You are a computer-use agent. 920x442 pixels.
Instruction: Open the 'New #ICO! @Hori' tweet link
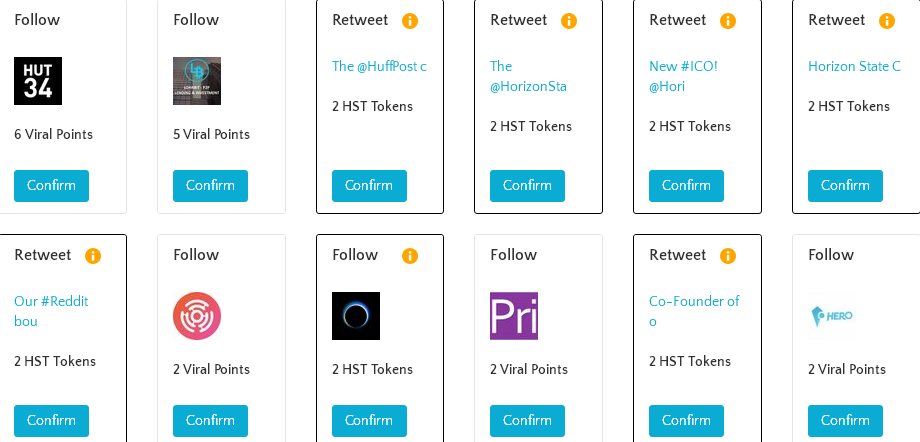[684, 76]
